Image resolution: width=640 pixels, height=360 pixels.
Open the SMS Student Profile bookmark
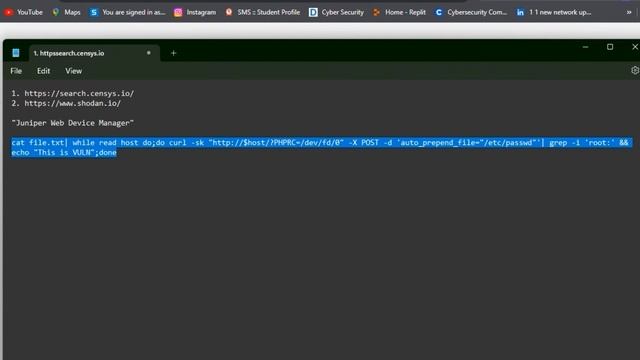[x=262, y=12]
